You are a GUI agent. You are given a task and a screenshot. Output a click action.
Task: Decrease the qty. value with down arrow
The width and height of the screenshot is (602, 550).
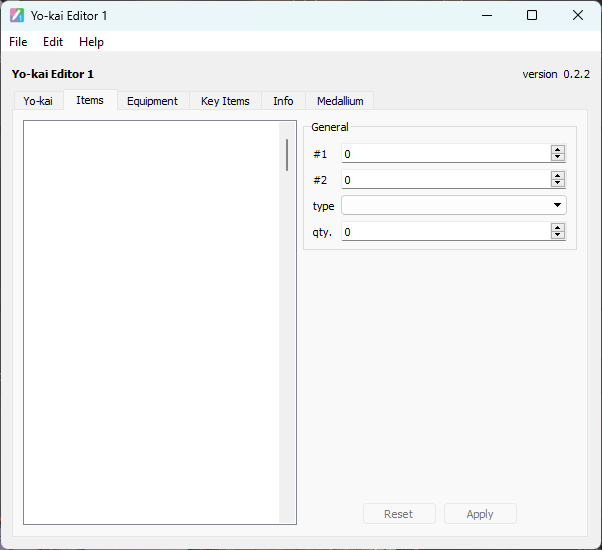[x=557, y=235]
